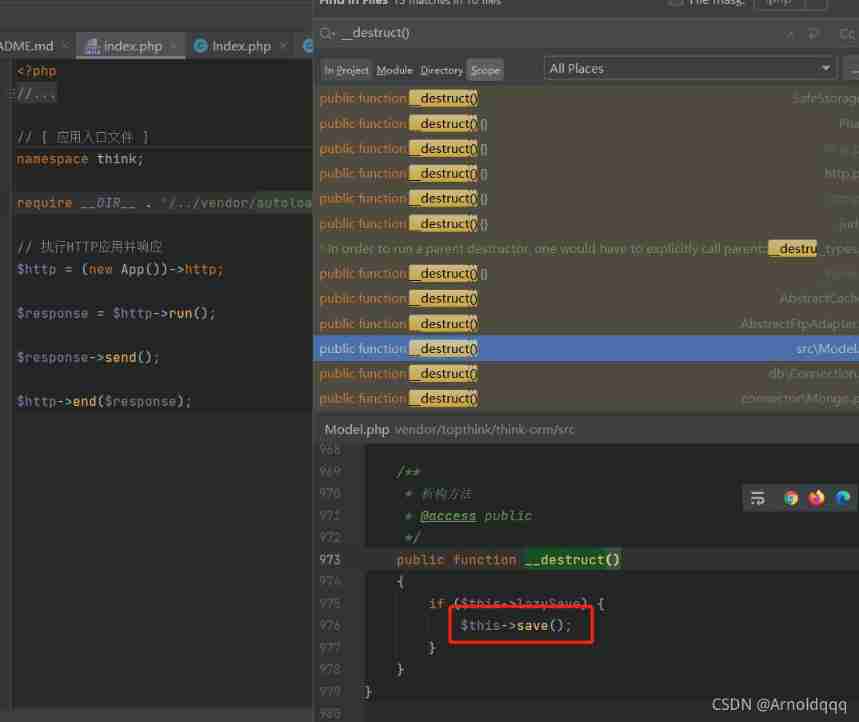Open in Firefox browser icon
Viewport: 859px width, 722px height.
pyautogui.click(x=817, y=498)
